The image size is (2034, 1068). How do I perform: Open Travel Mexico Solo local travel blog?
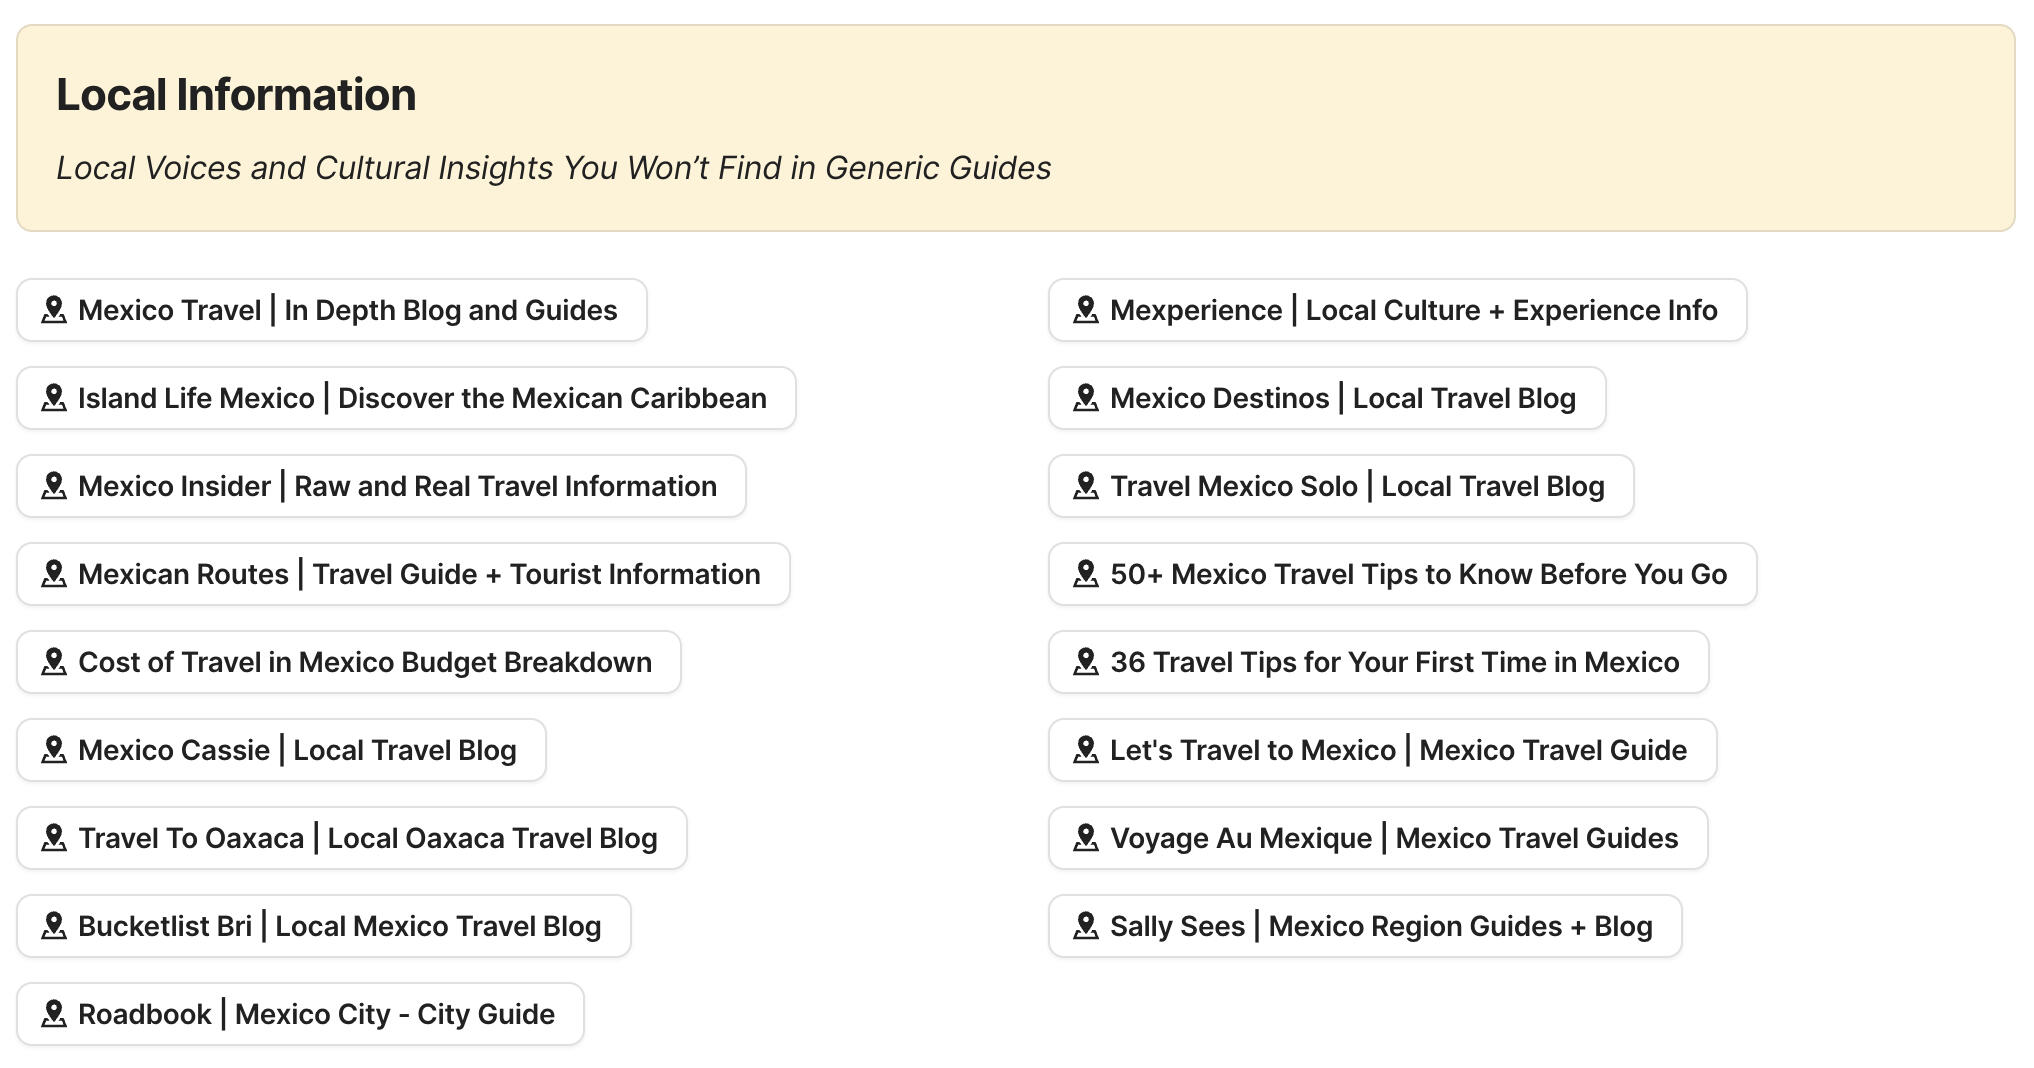[x=1340, y=486]
